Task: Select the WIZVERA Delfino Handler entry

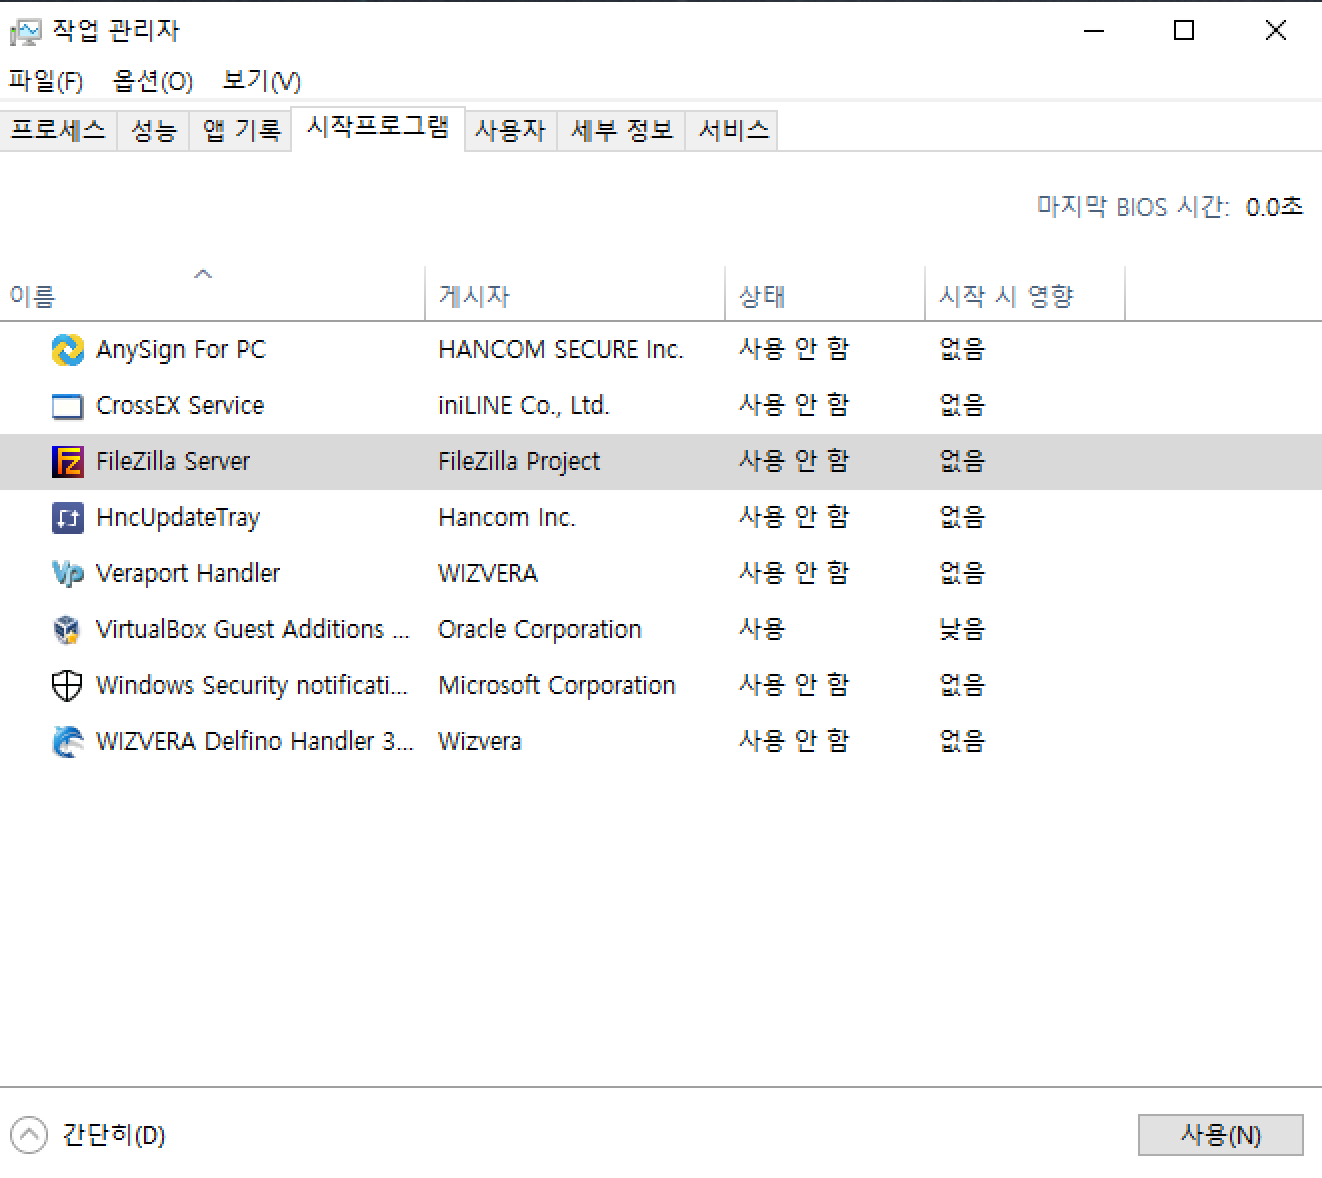Action: point(254,741)
